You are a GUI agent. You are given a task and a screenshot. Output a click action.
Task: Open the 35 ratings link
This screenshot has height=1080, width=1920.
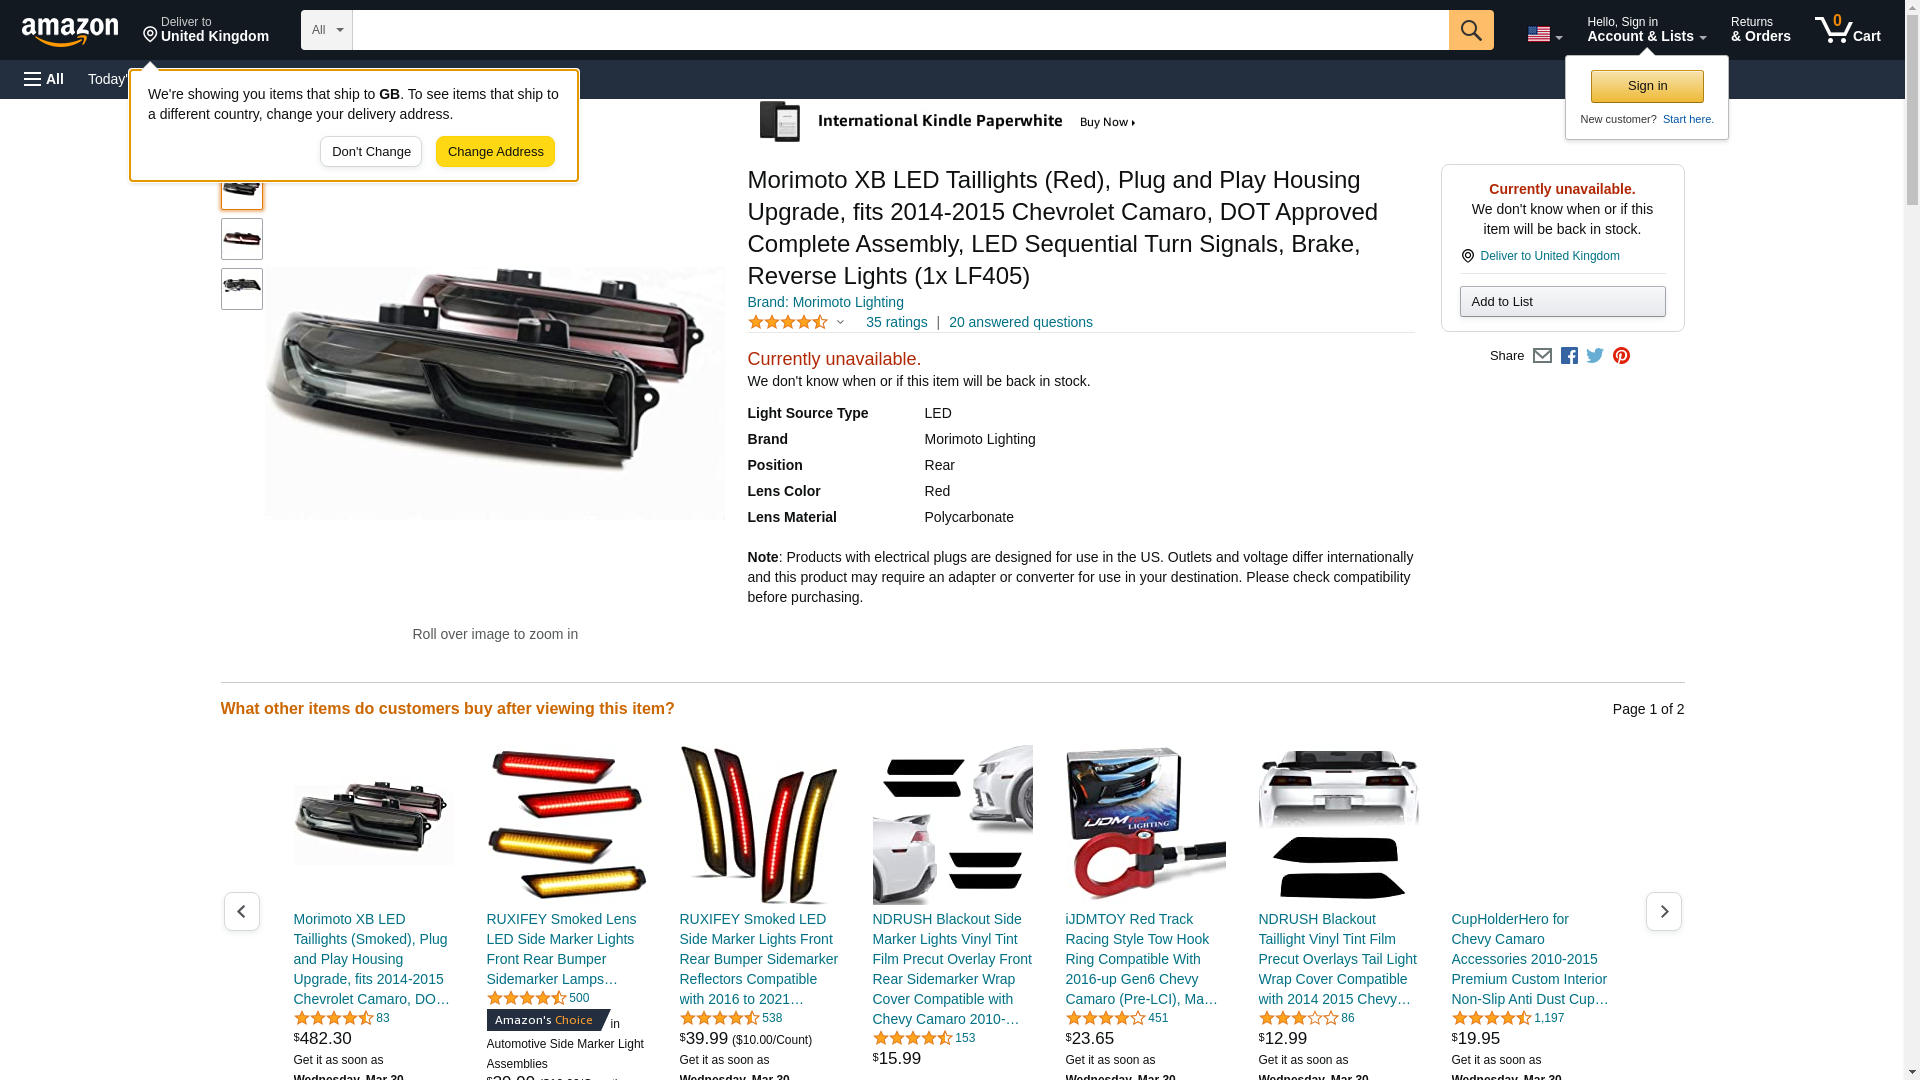[896, 322]
